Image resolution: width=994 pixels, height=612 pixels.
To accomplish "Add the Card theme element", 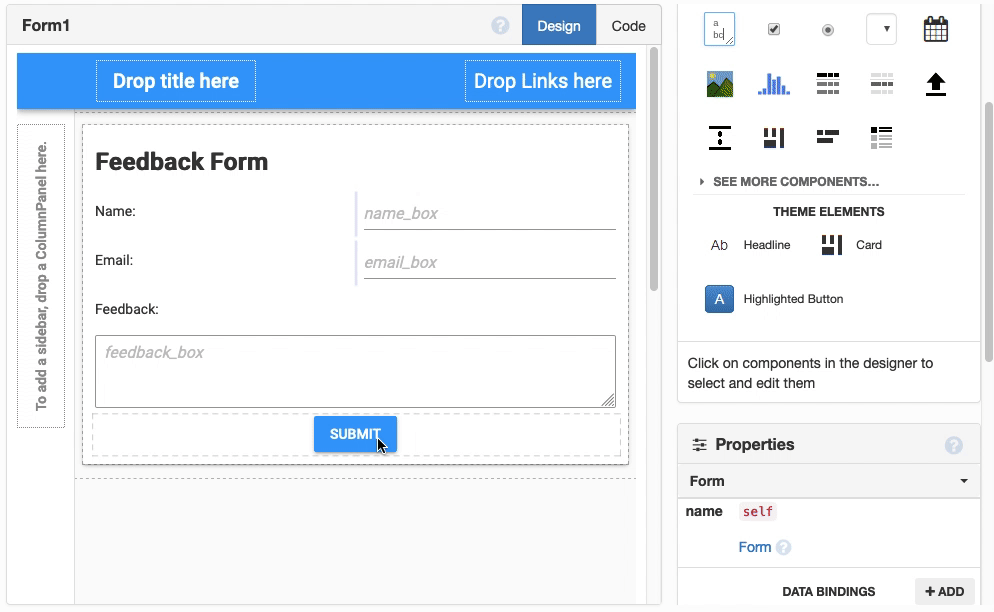I will [851, 245].
